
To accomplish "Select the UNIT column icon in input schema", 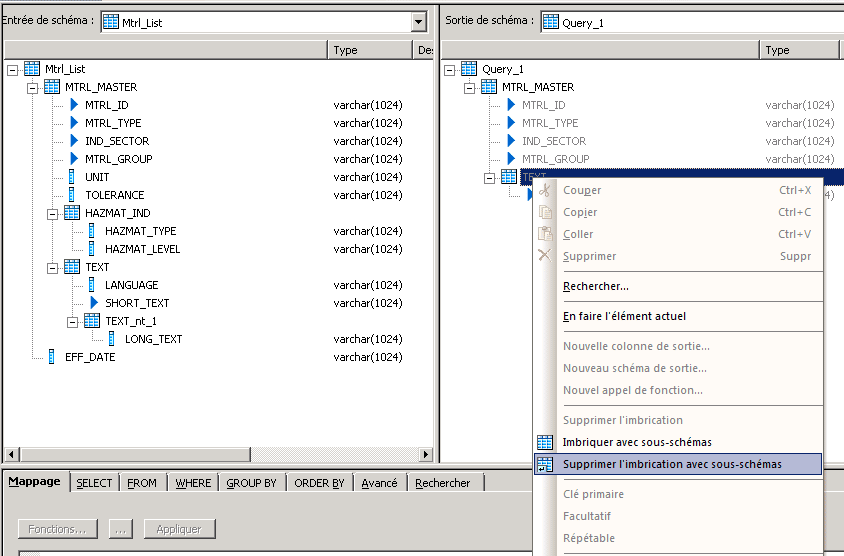I will [x=73, y=177].
